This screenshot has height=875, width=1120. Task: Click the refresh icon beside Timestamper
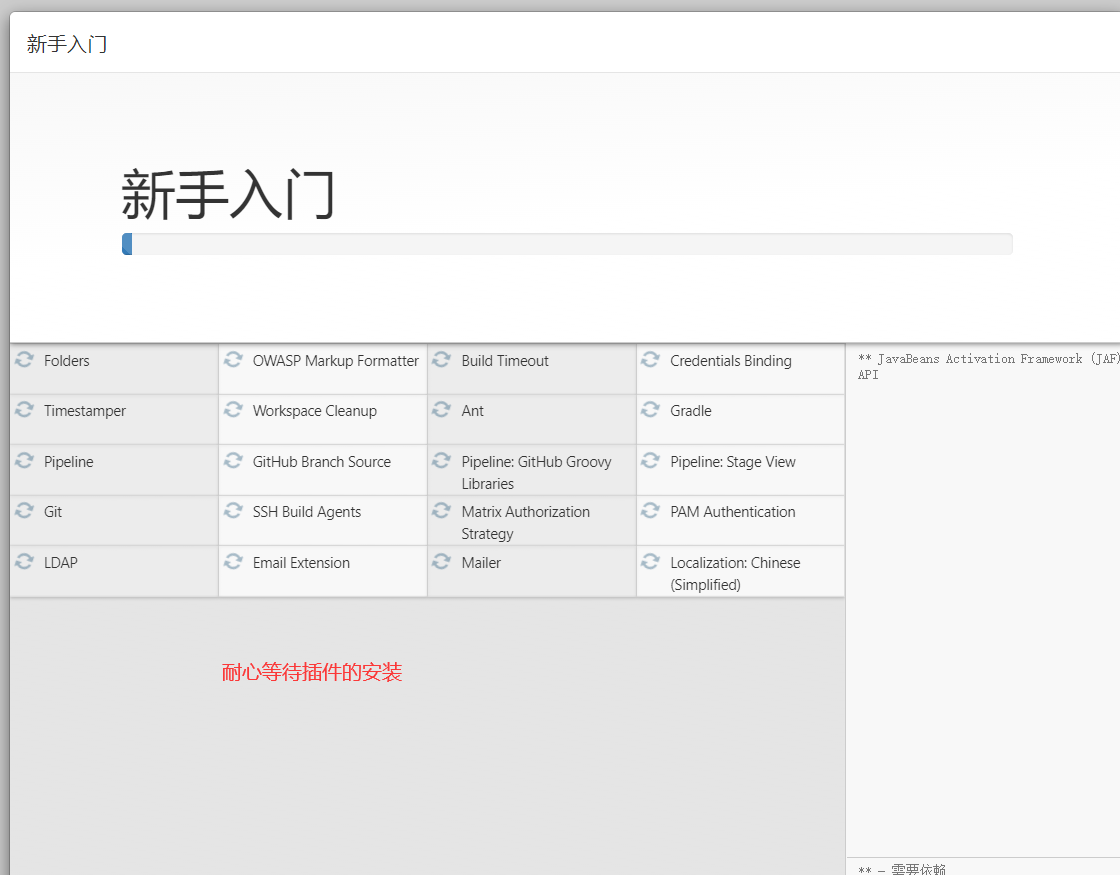[x=24, y=409]
